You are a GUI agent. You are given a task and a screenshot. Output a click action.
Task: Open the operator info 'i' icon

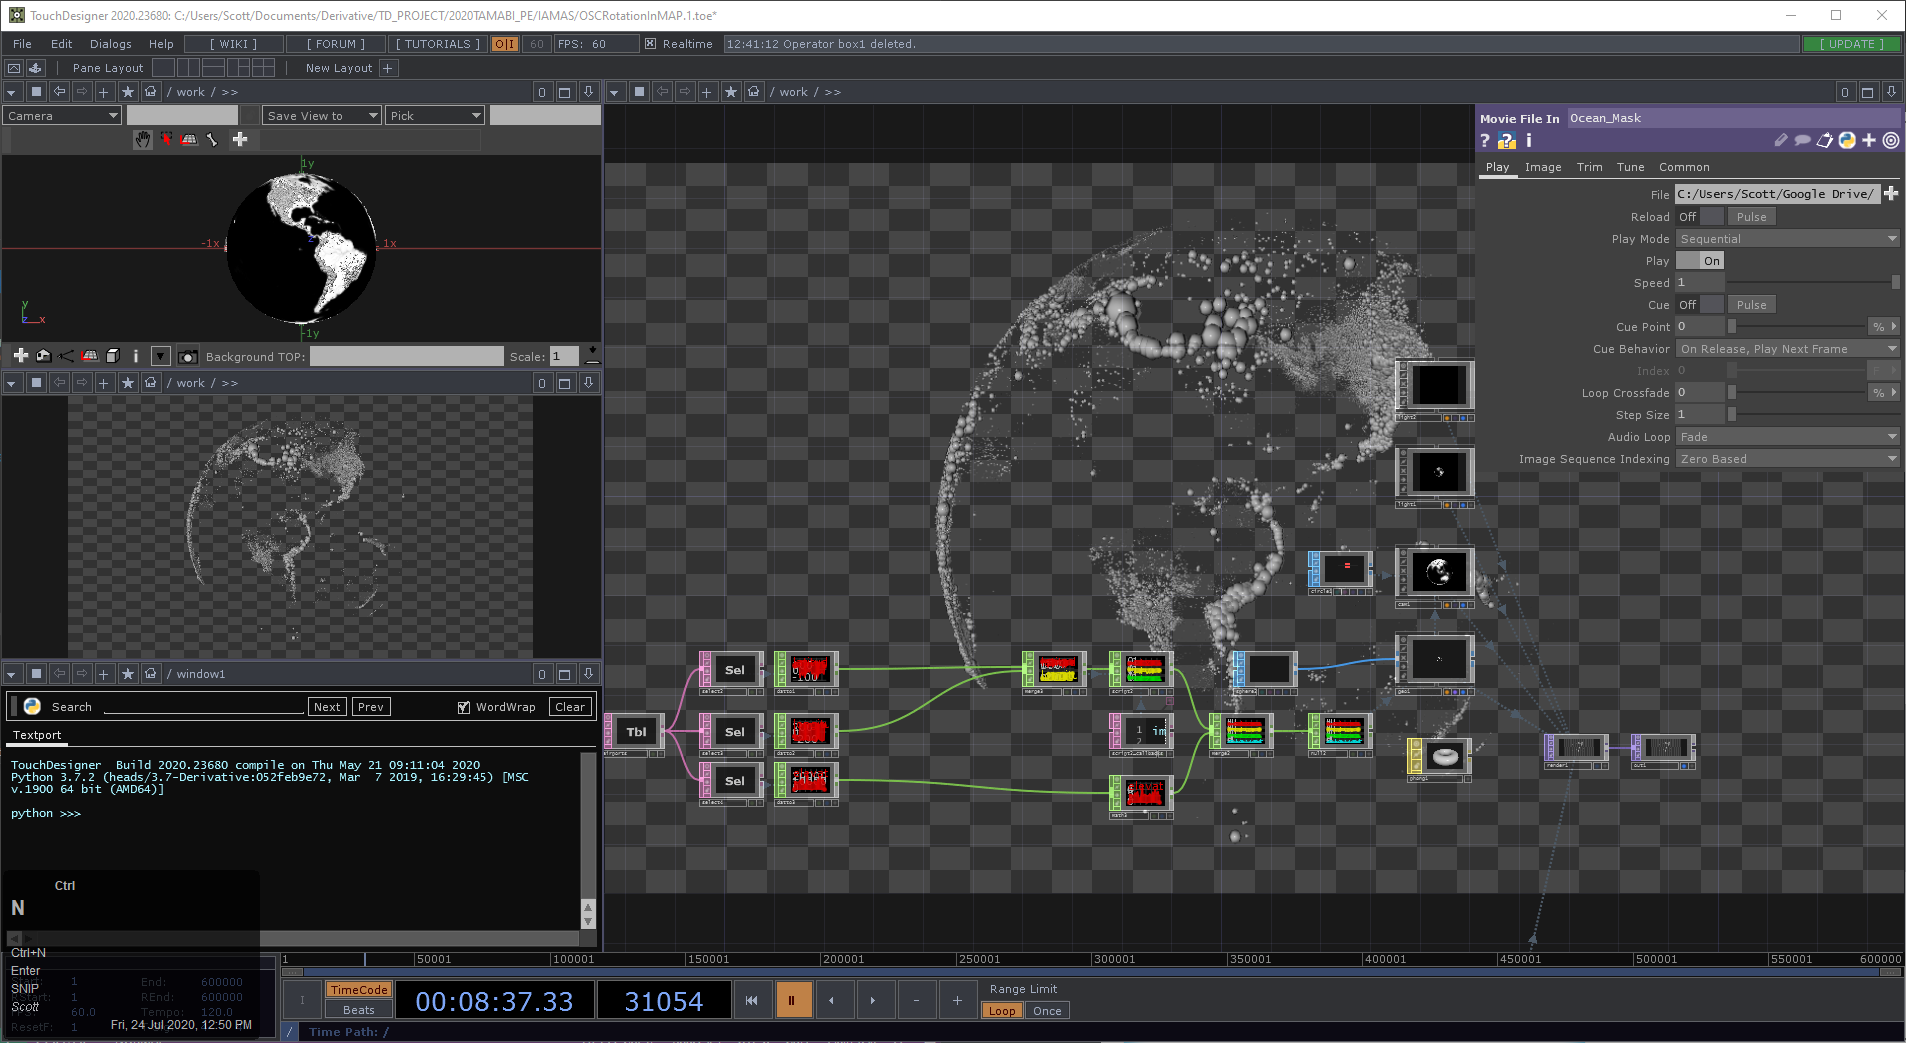1529,141
